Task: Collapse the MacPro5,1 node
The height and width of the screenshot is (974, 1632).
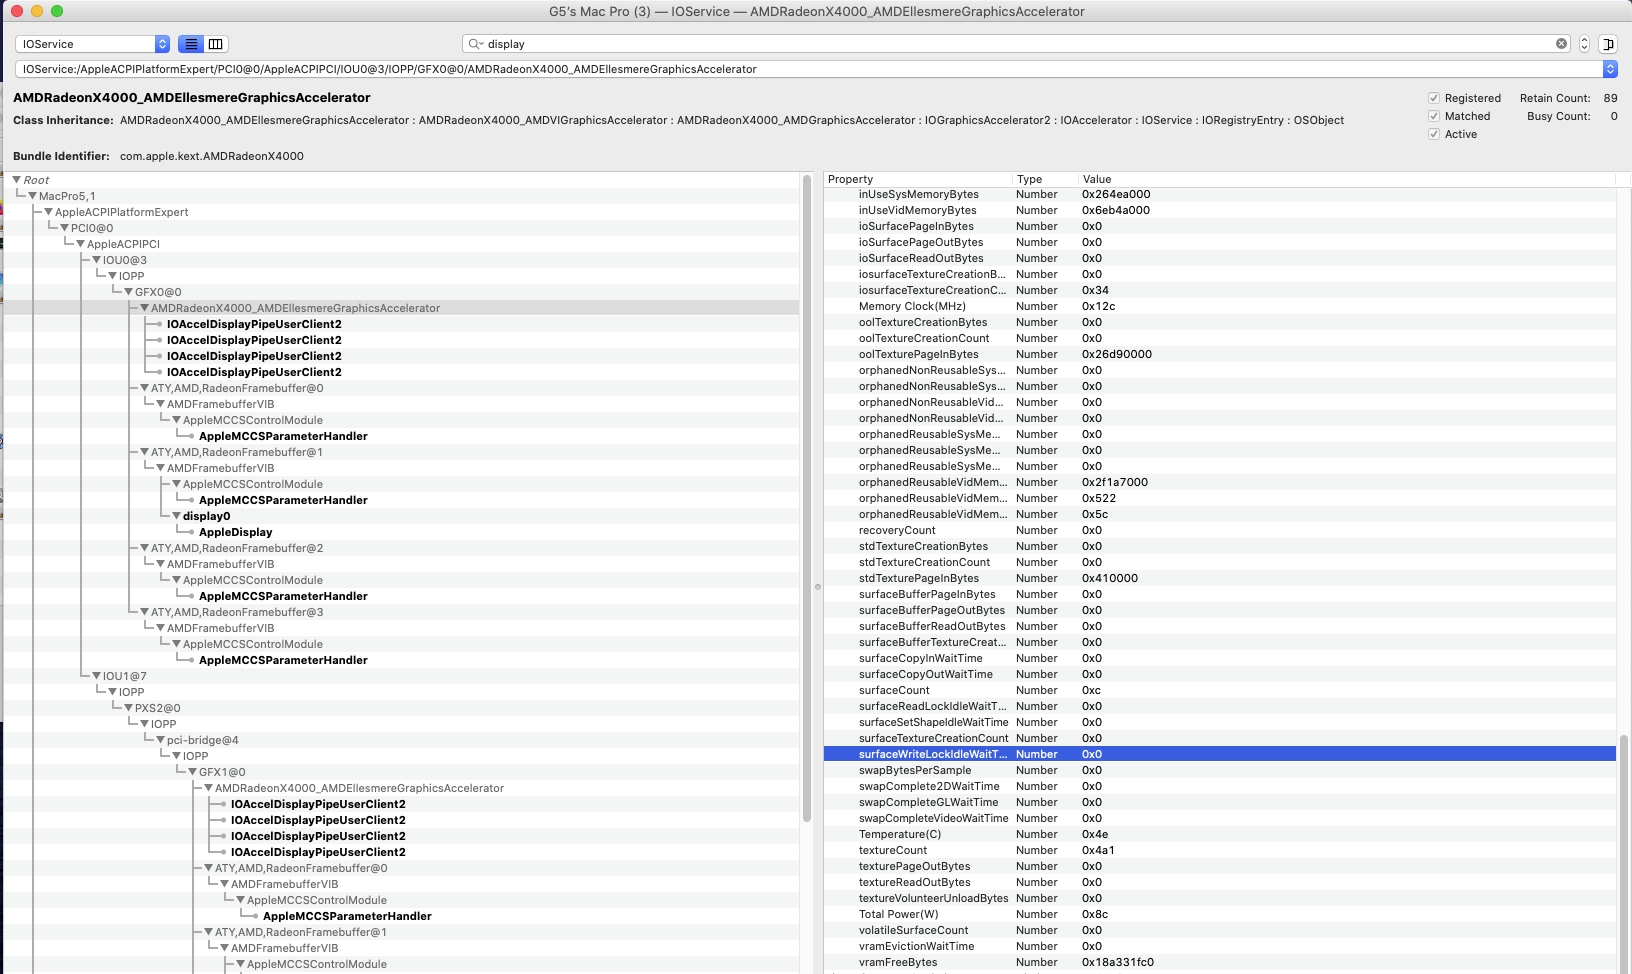Action: tap(32, 196)
